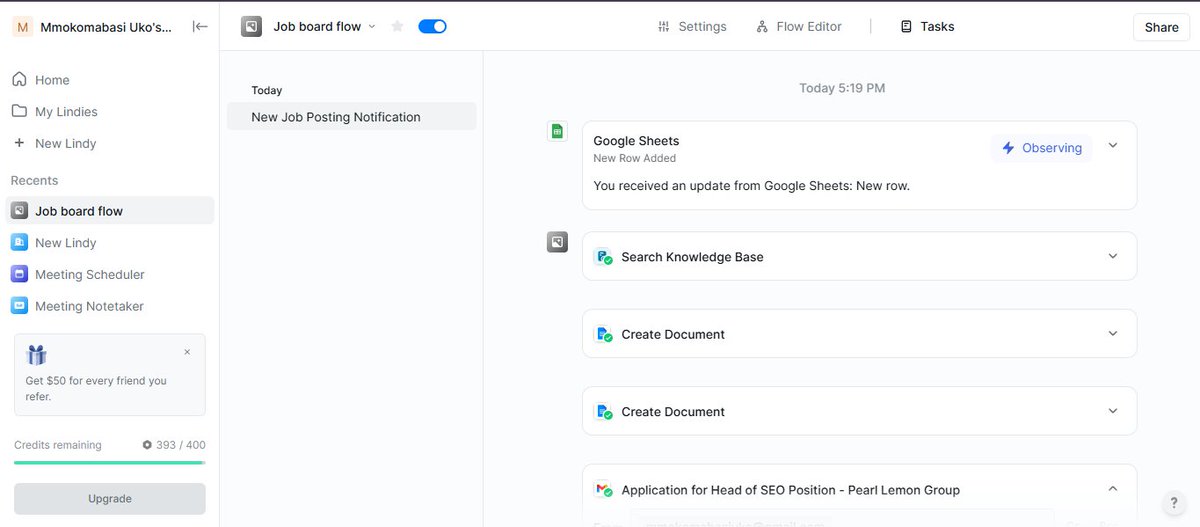Open the Job board flow title dropdown

coord(372,27)
